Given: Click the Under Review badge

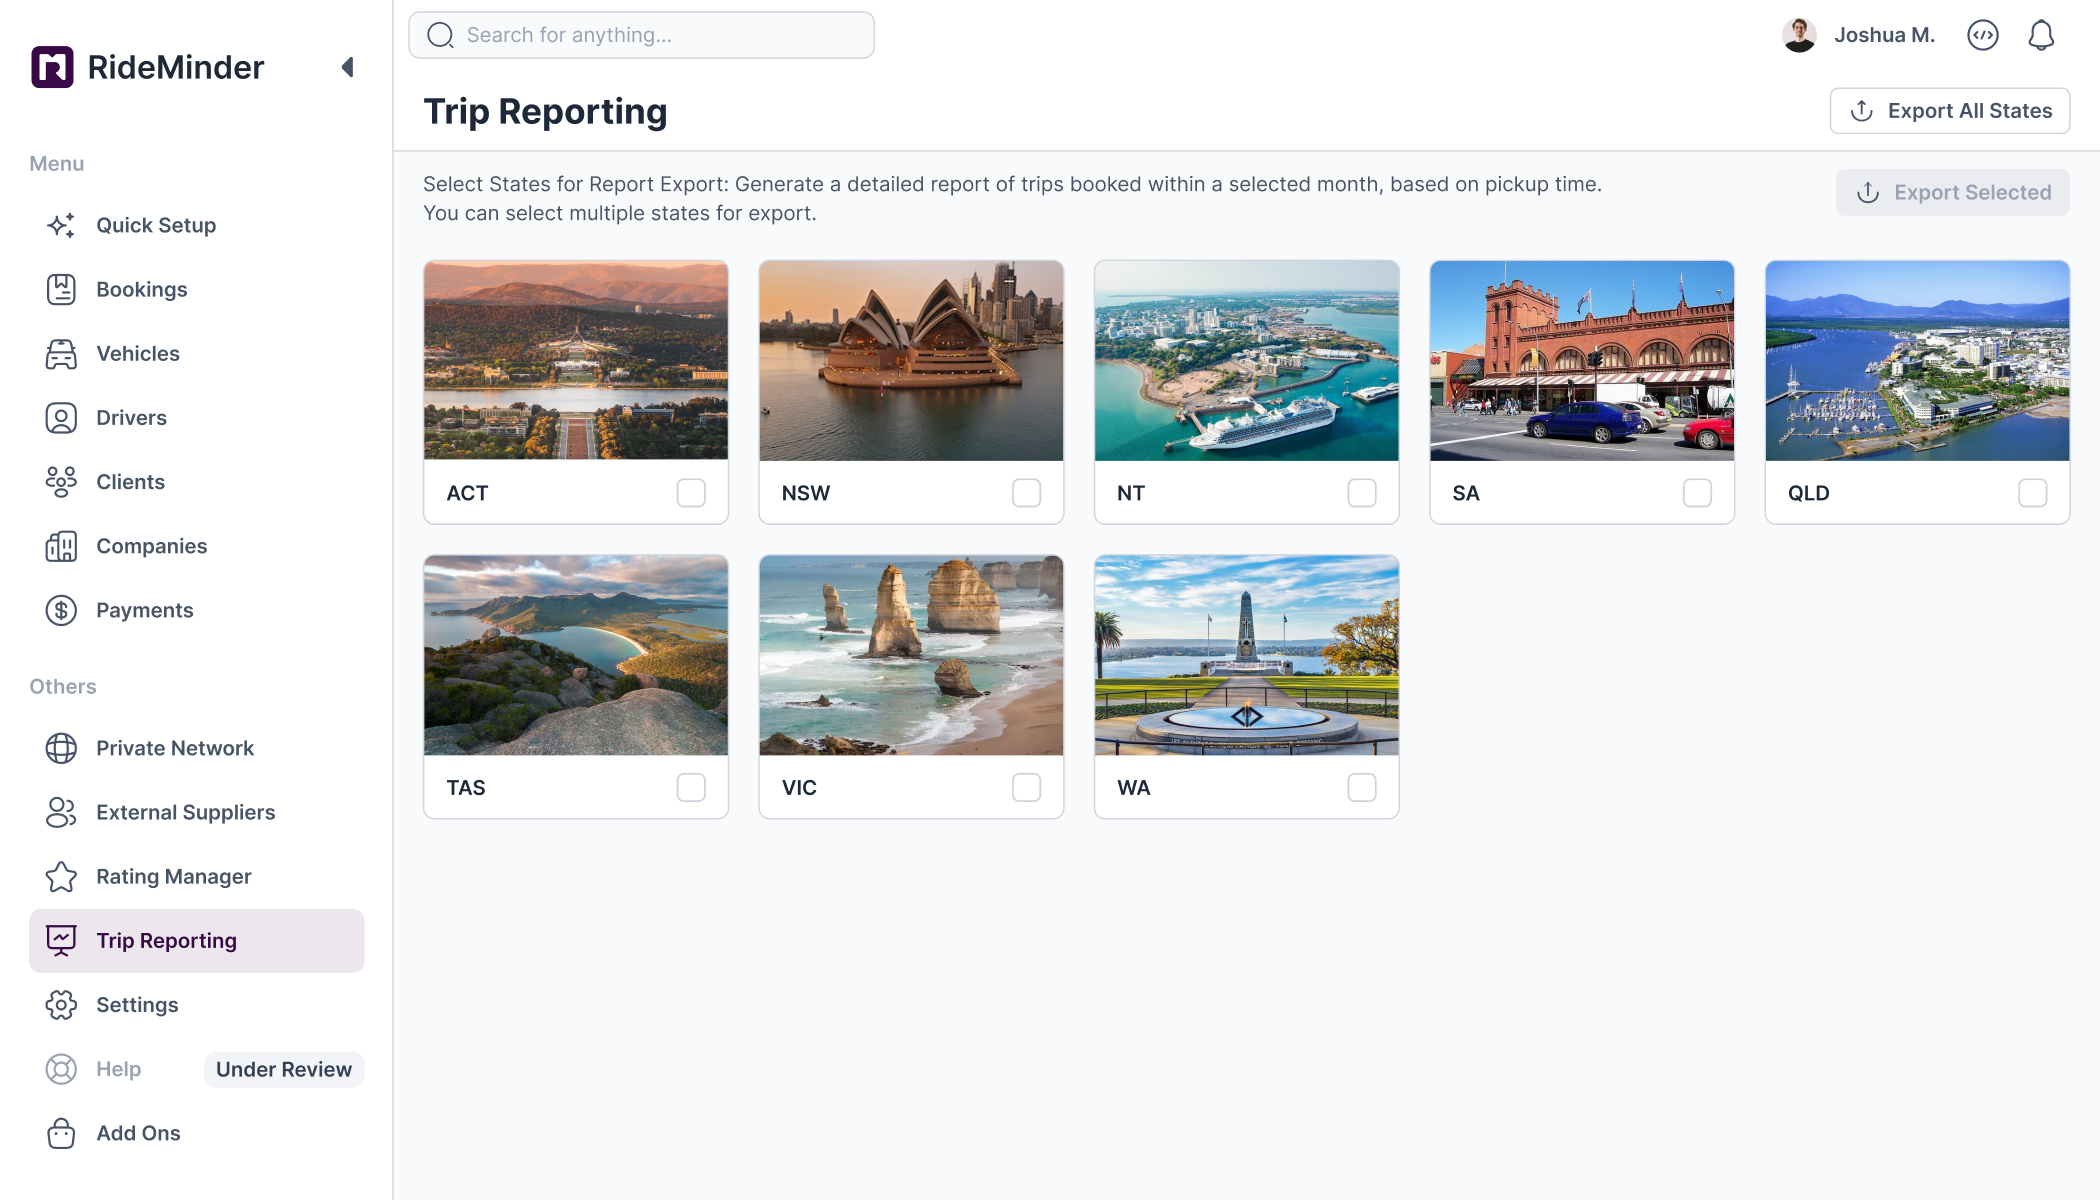Looking at the screenshot, I should (x=284, y=1069).
